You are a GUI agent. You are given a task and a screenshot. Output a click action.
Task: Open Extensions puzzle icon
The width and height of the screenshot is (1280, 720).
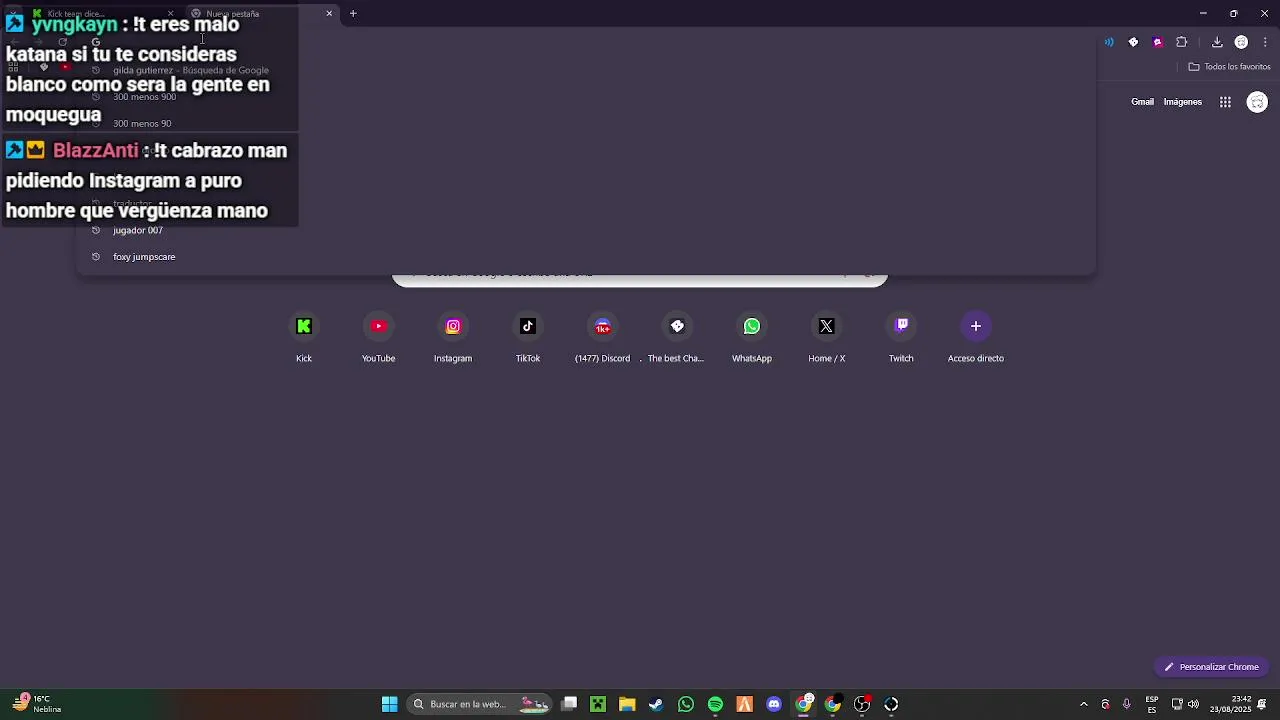point(1182,42)
